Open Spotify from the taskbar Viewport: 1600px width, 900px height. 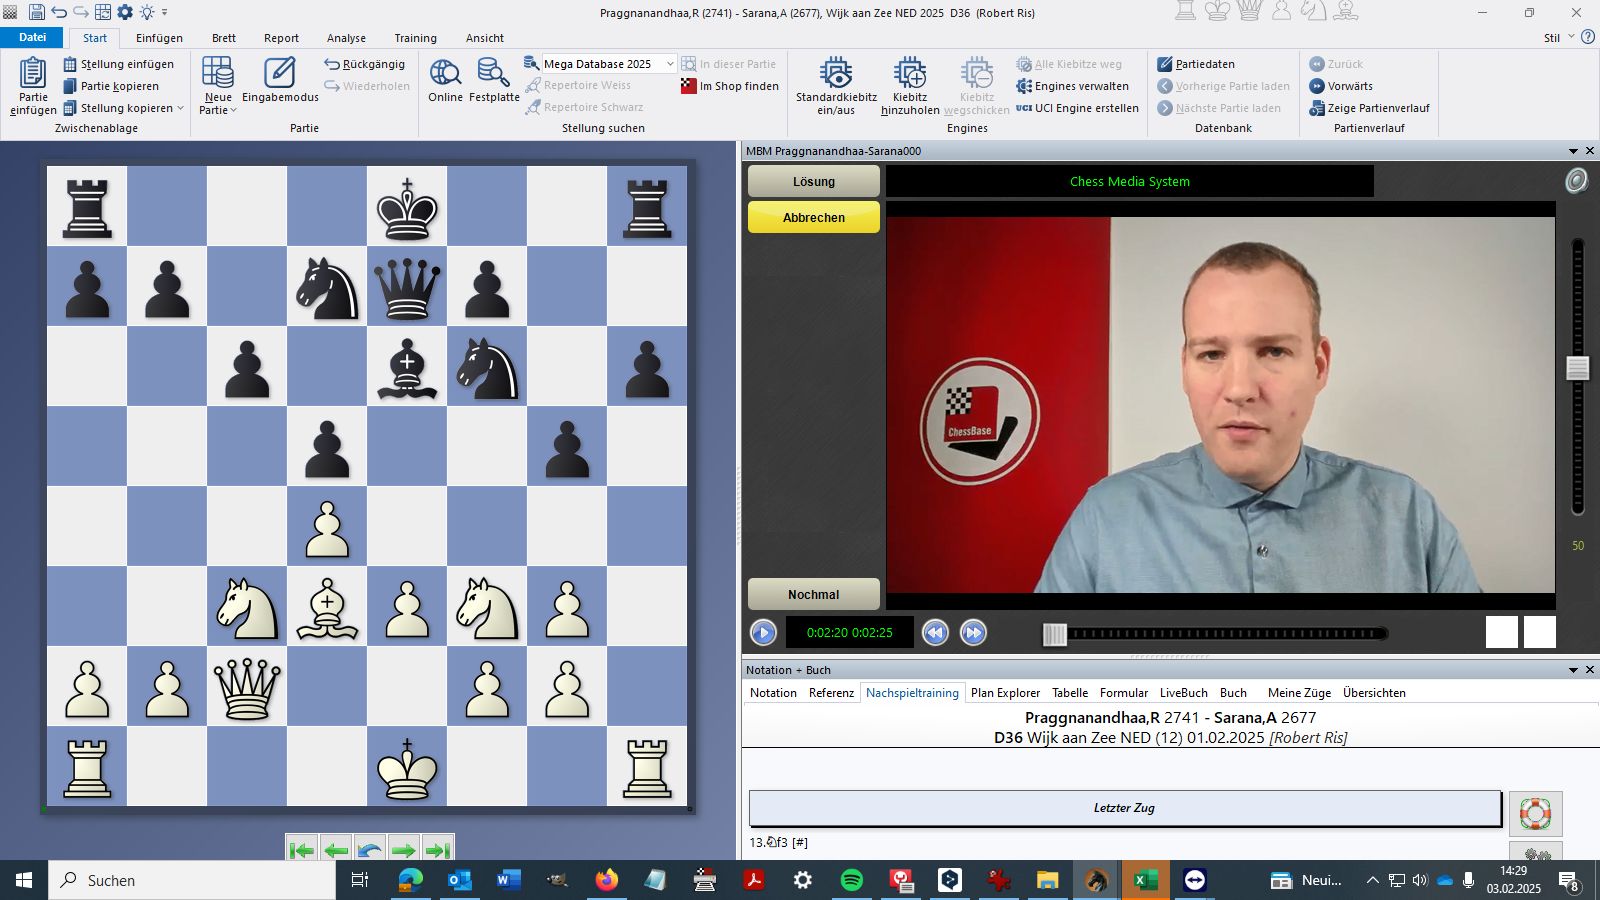[x=852, y=880]
